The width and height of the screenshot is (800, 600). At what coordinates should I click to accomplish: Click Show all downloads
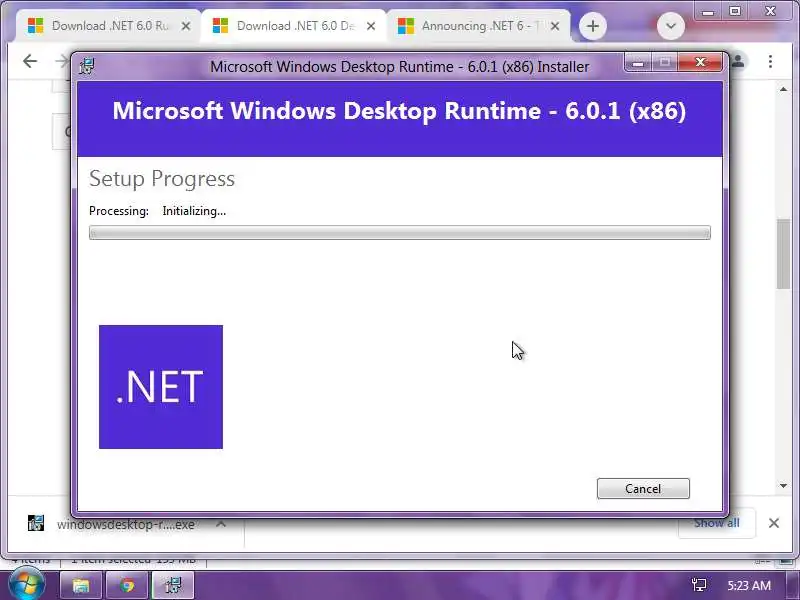(716, 523)
